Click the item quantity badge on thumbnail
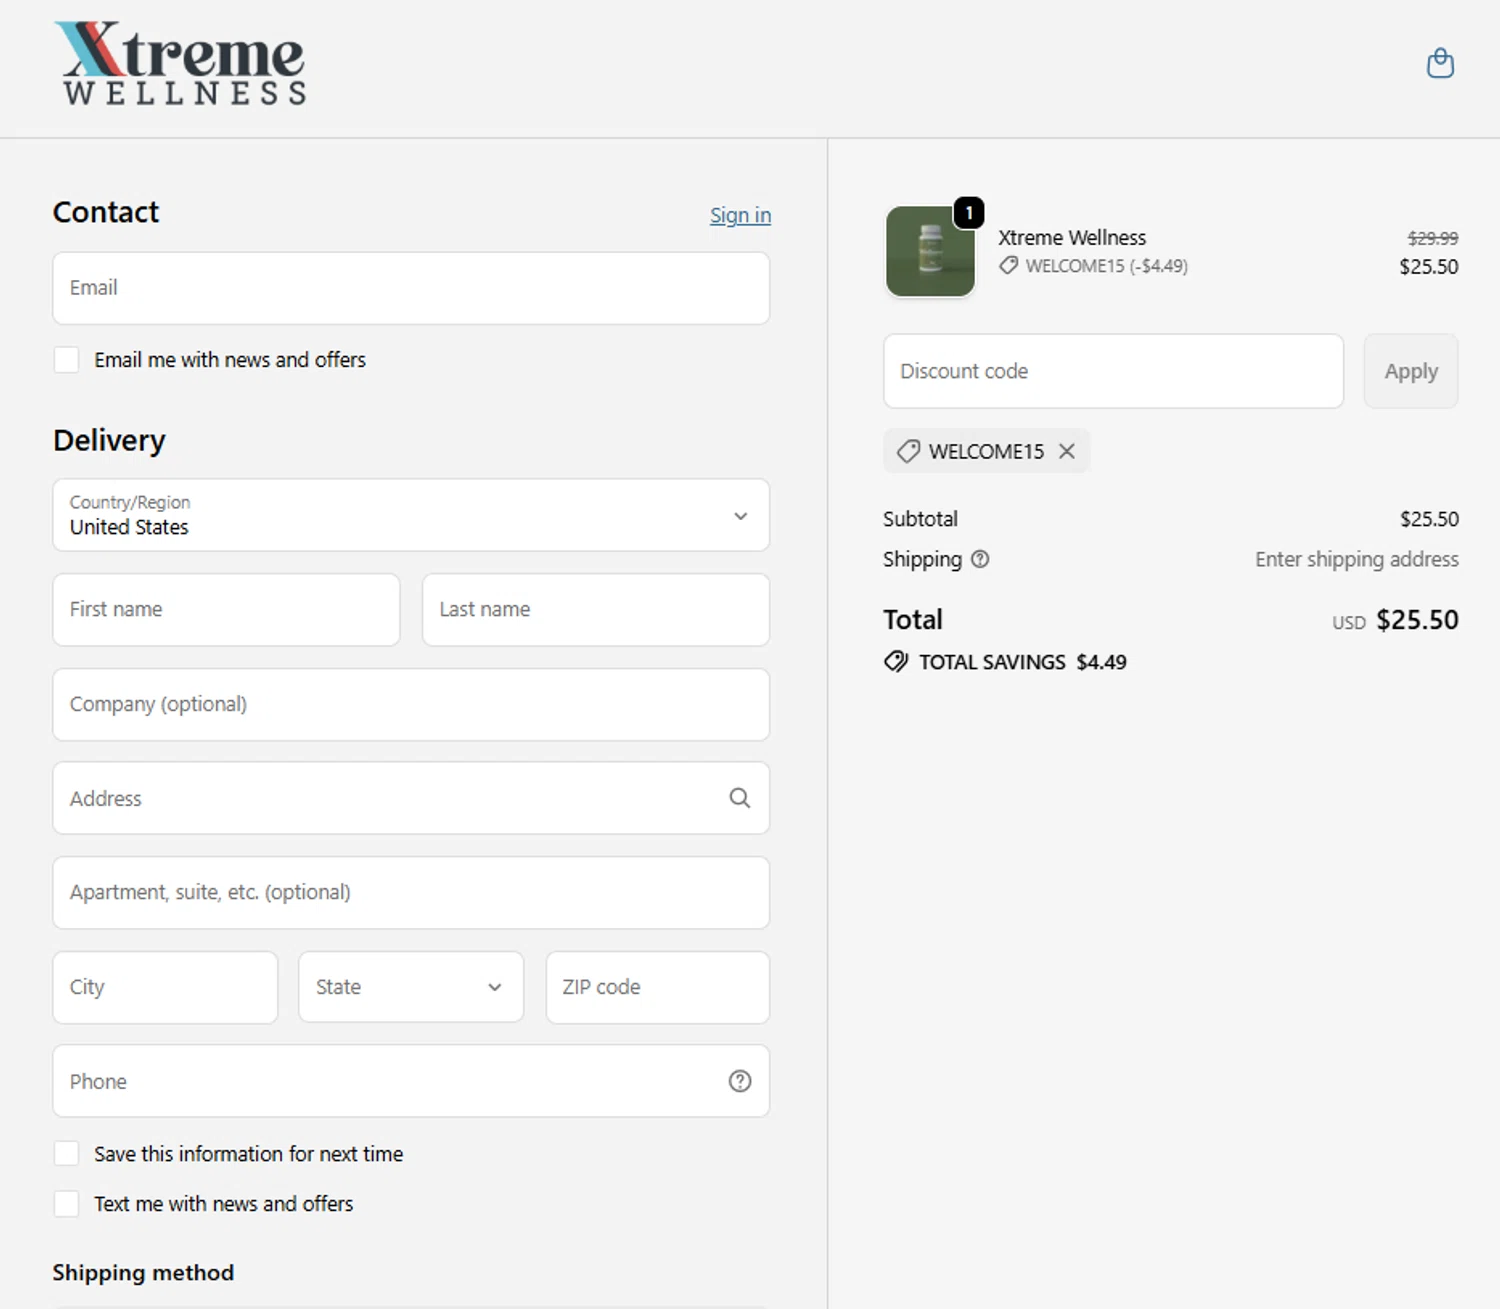1500x1309 pixels. (x=969, y=212)
